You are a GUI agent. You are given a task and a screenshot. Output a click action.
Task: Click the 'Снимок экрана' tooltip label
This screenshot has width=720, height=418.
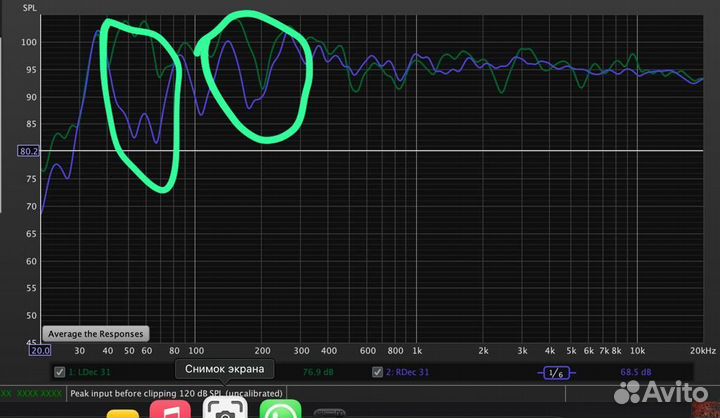click(x=225, y=369)
